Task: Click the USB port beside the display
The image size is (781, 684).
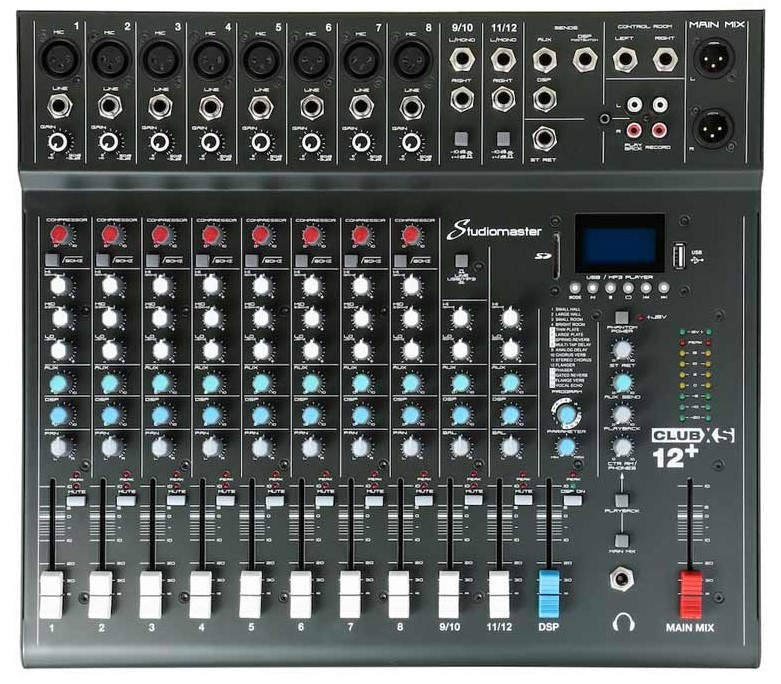Action: click(x=678, y=255)
